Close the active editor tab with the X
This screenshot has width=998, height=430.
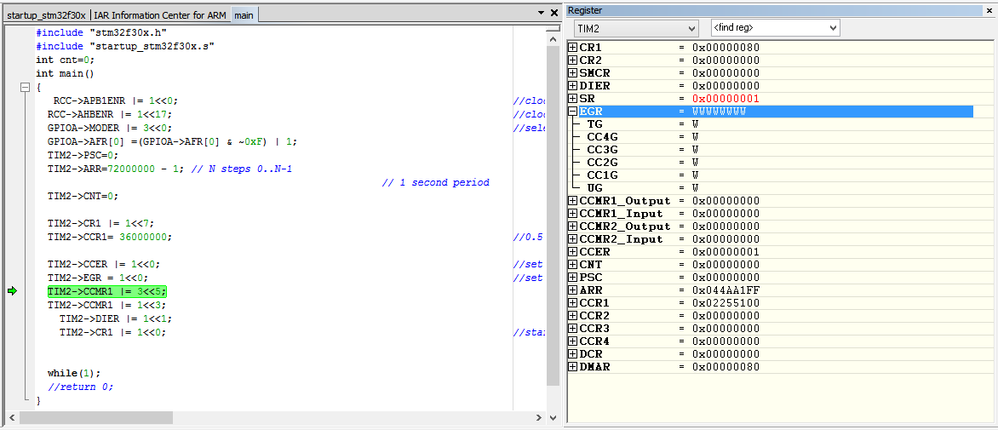point(553,13)
